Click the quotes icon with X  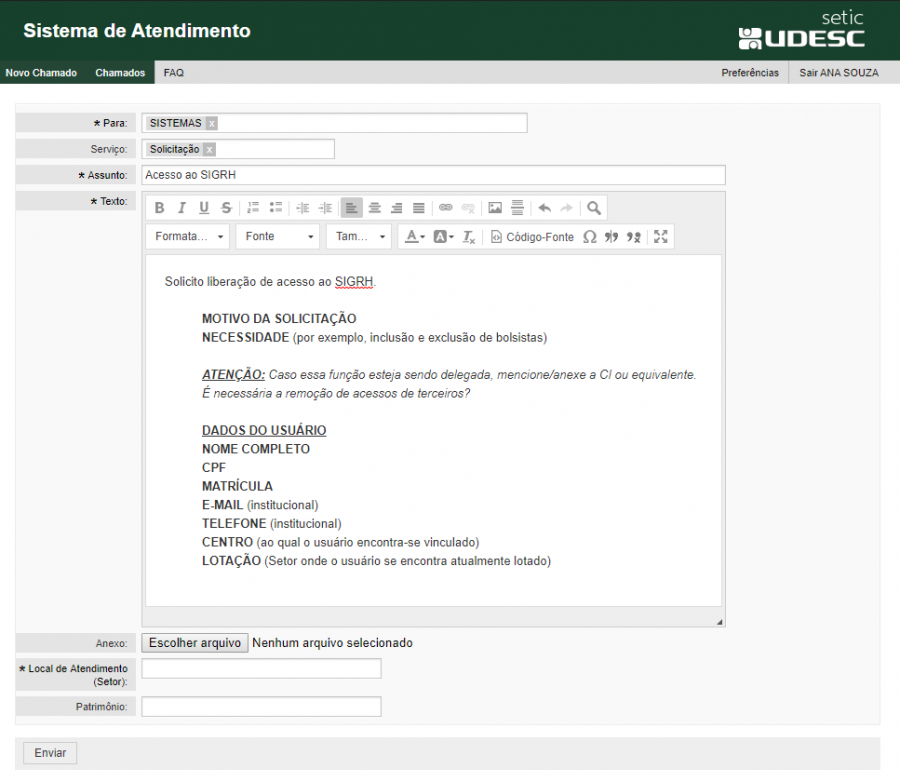[x=633, y=237]
